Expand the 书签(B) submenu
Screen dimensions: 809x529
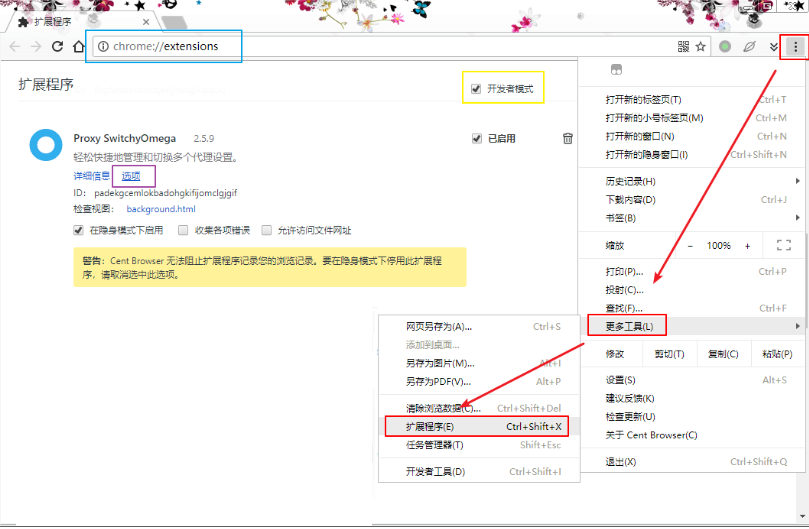(x=691, y=218)
